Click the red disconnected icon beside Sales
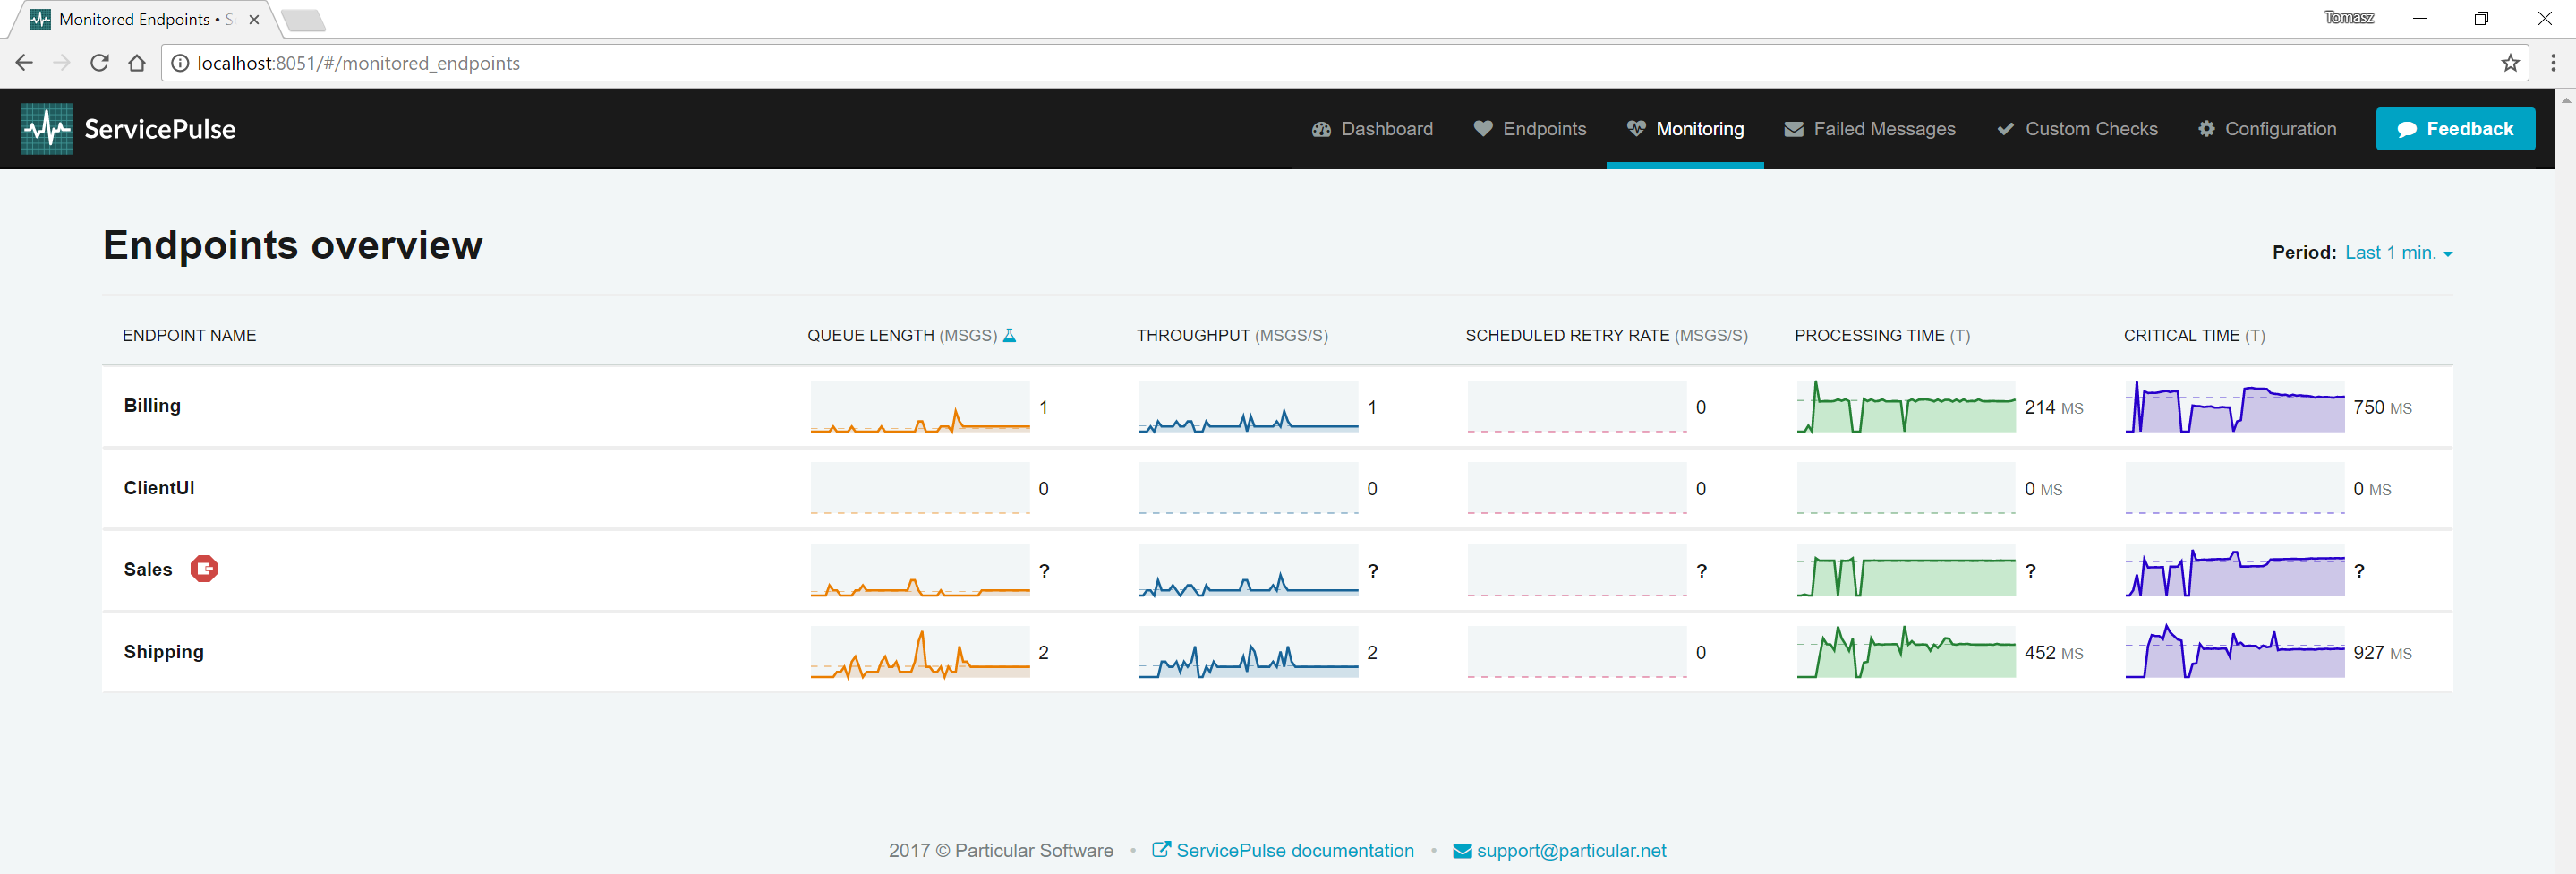 point(204,569)
